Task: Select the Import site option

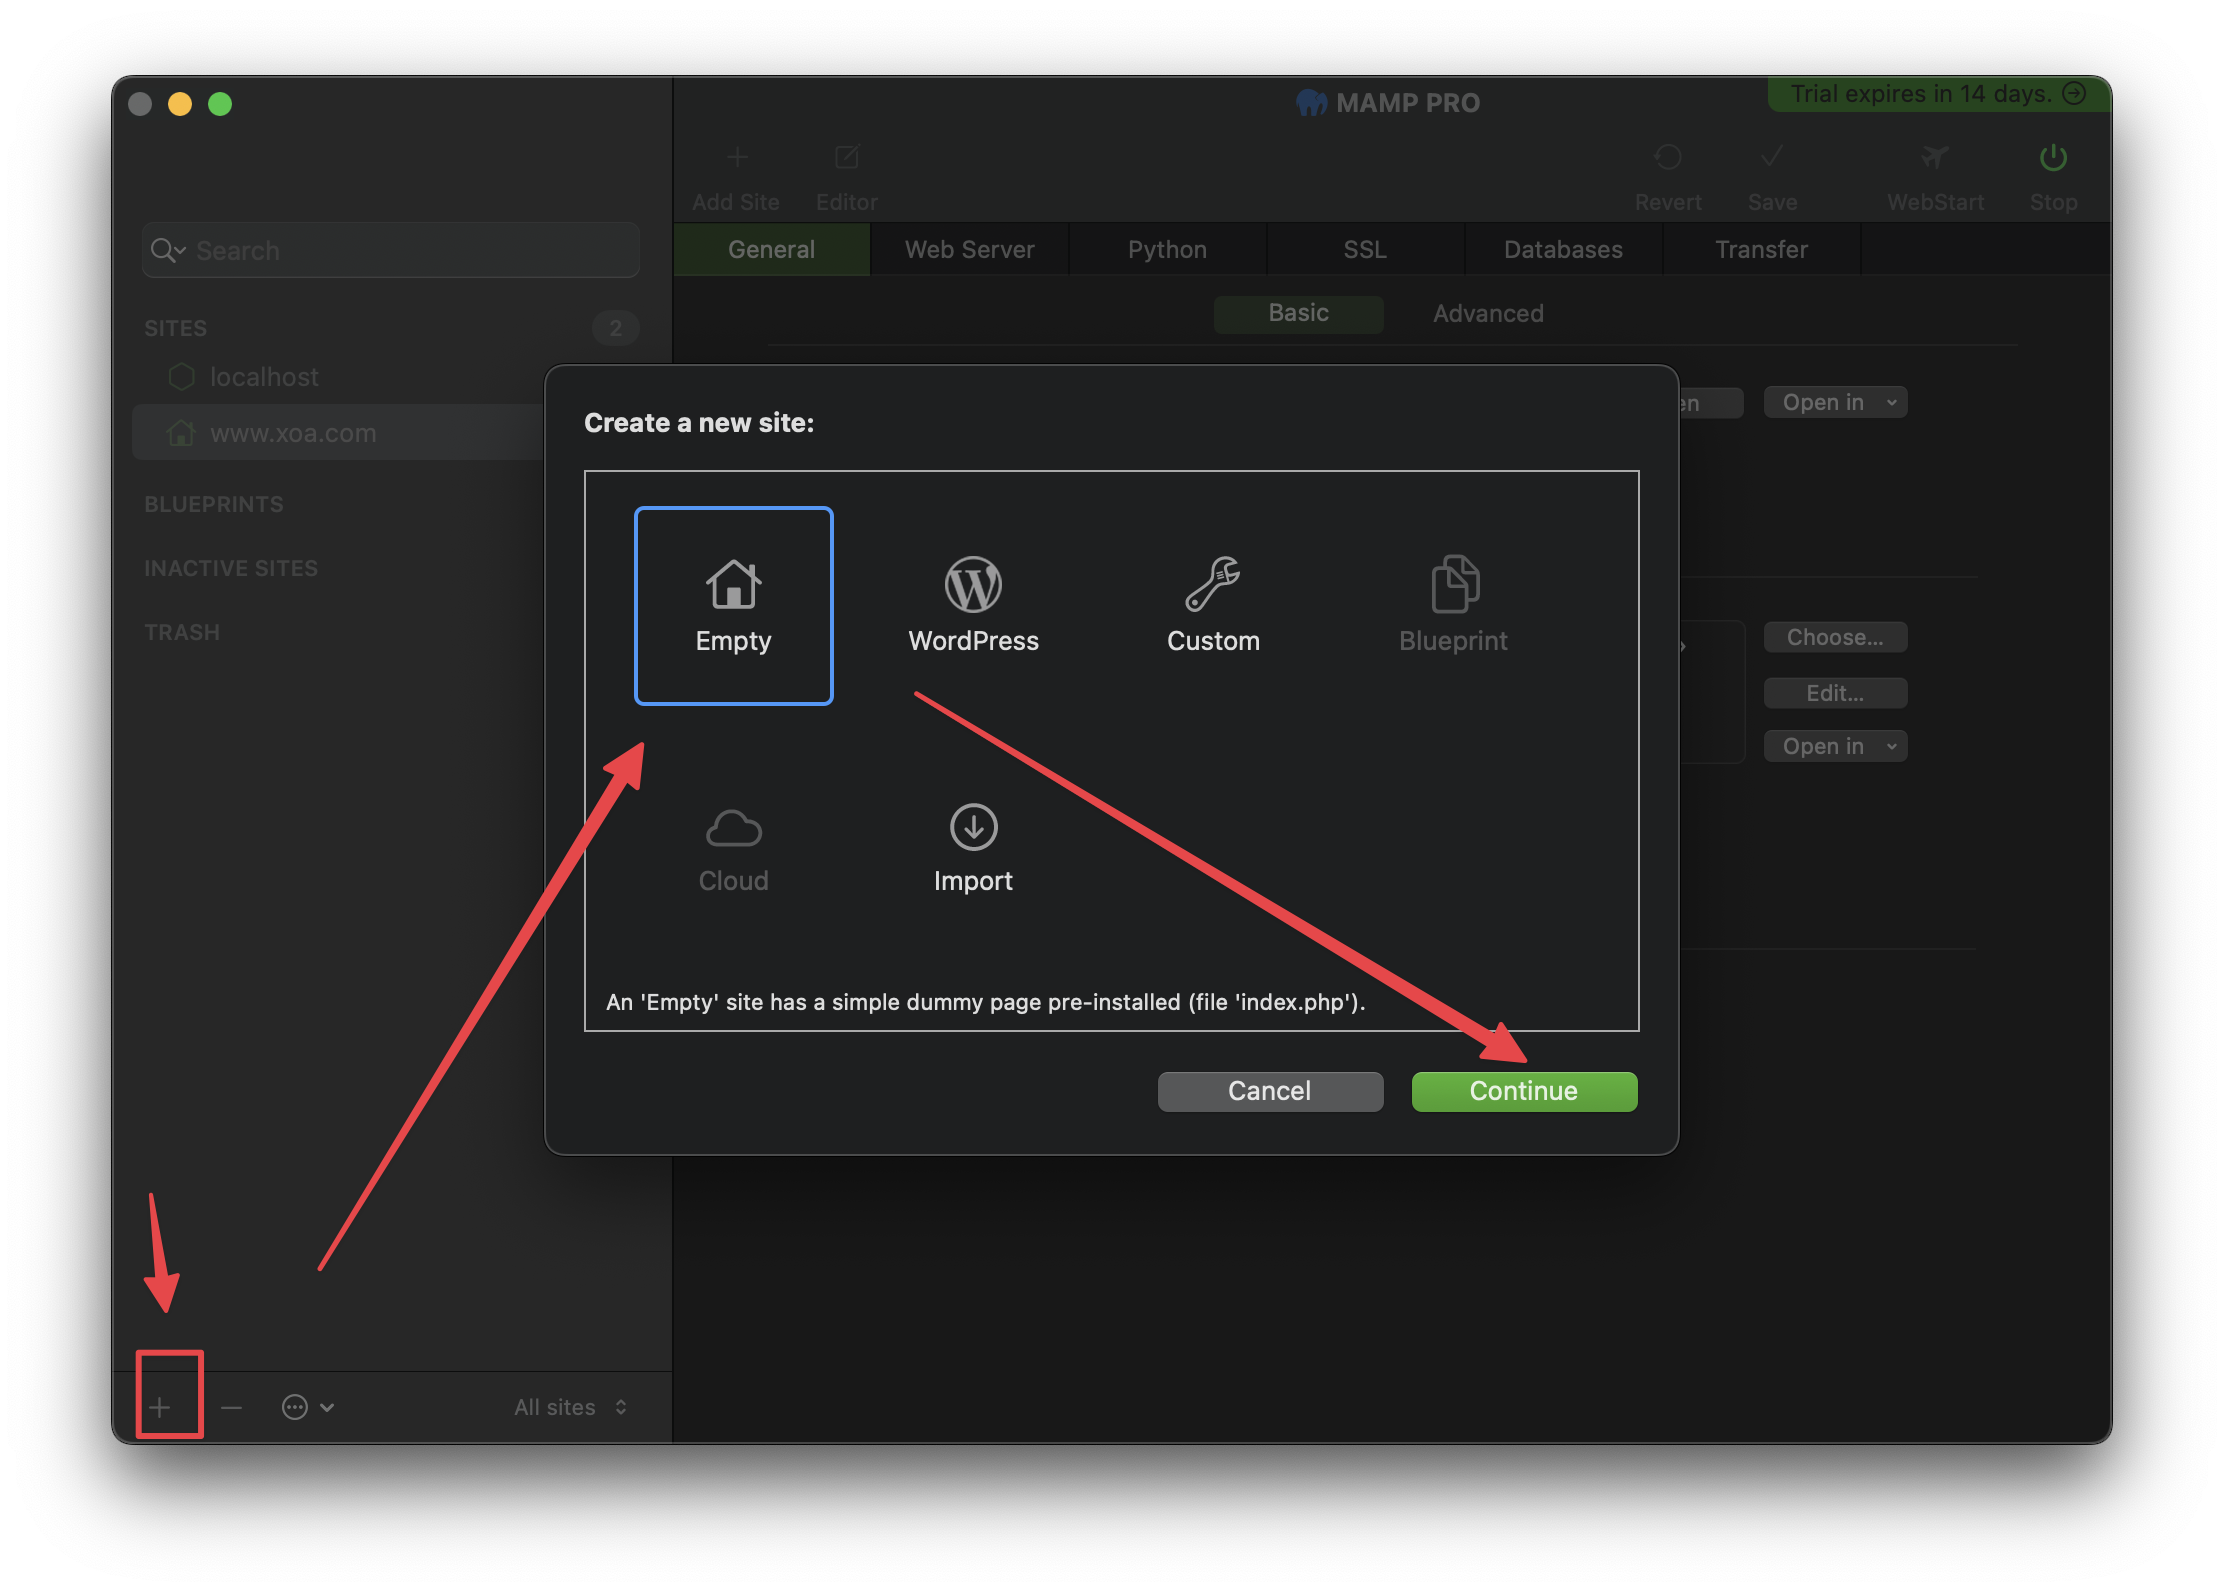Action: 973,848
